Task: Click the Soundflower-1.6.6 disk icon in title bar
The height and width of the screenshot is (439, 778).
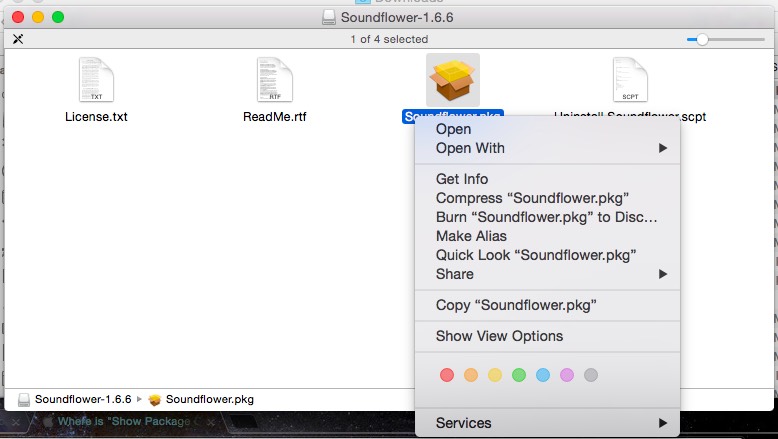Action: pos(328,17)
